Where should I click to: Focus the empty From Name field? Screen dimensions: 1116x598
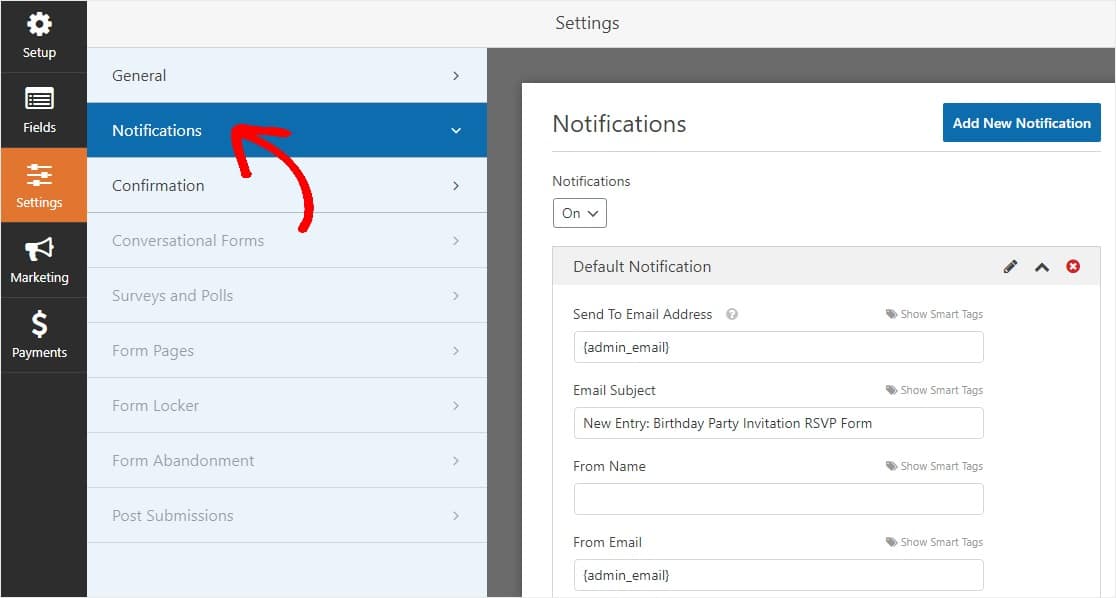pyautogui.click(x=779, y=499)
